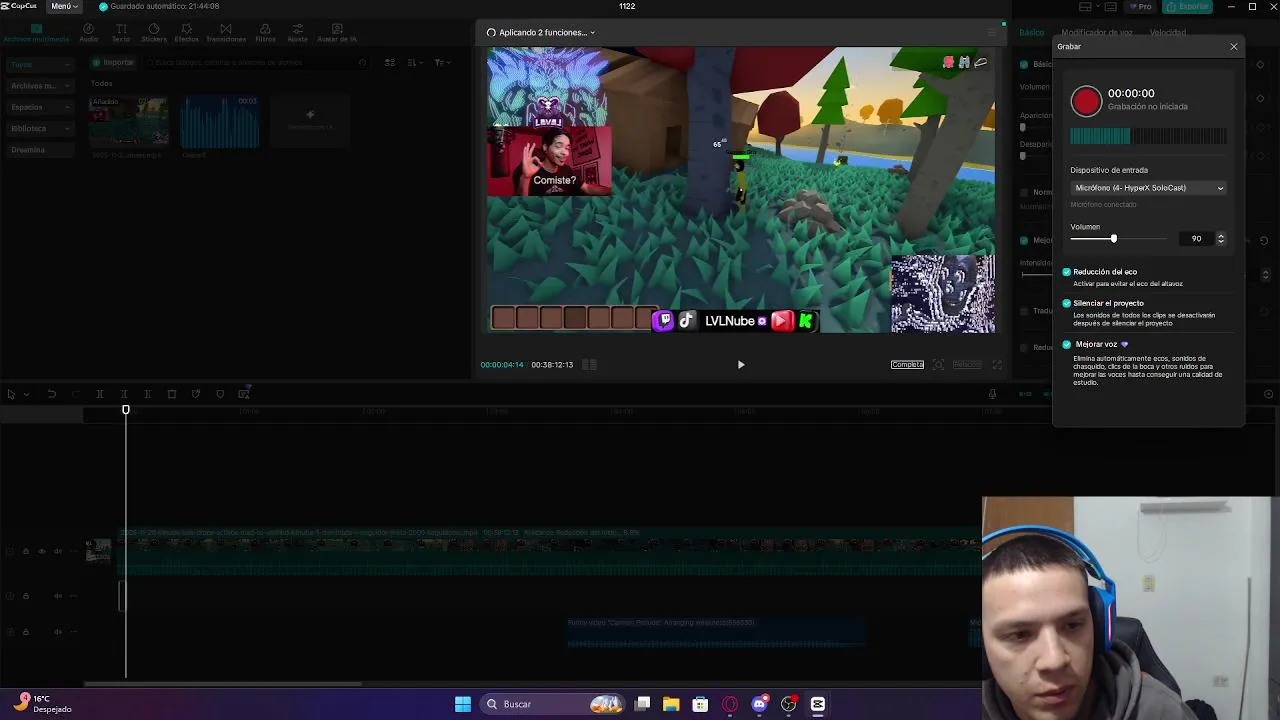Toggle the Silenciar el proyecto checkbox
Viewport: 1280px width, 720px height.
1067,303
